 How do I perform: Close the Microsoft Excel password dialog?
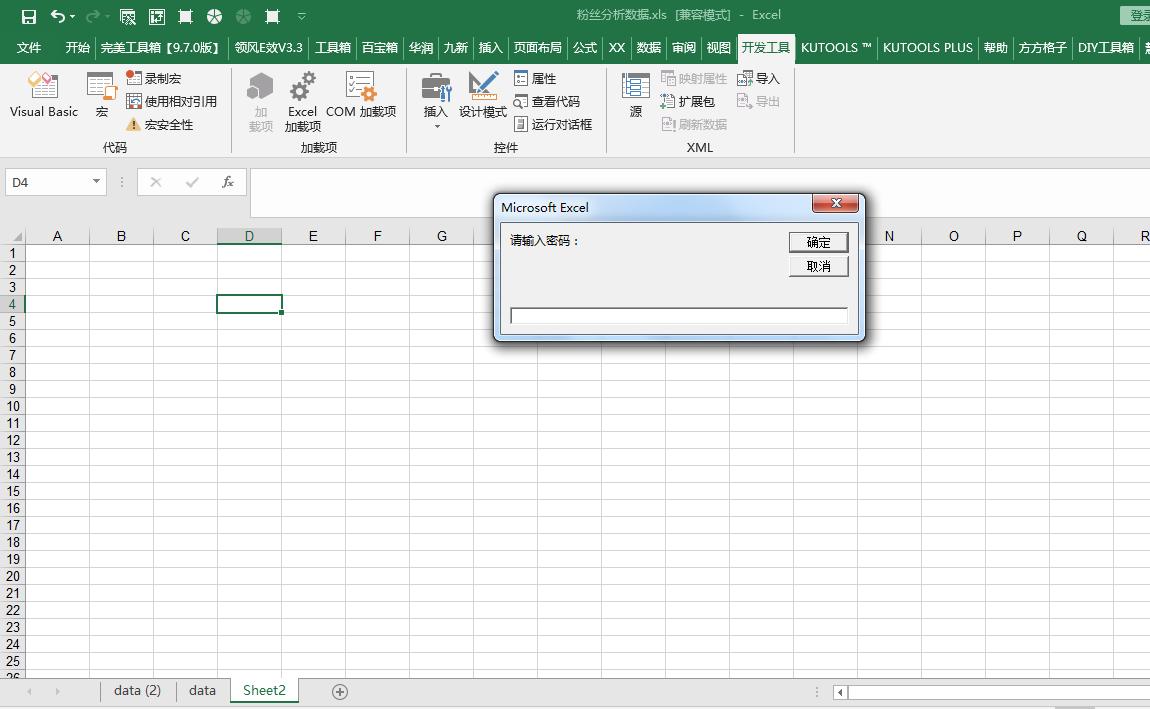coord(835,203)
